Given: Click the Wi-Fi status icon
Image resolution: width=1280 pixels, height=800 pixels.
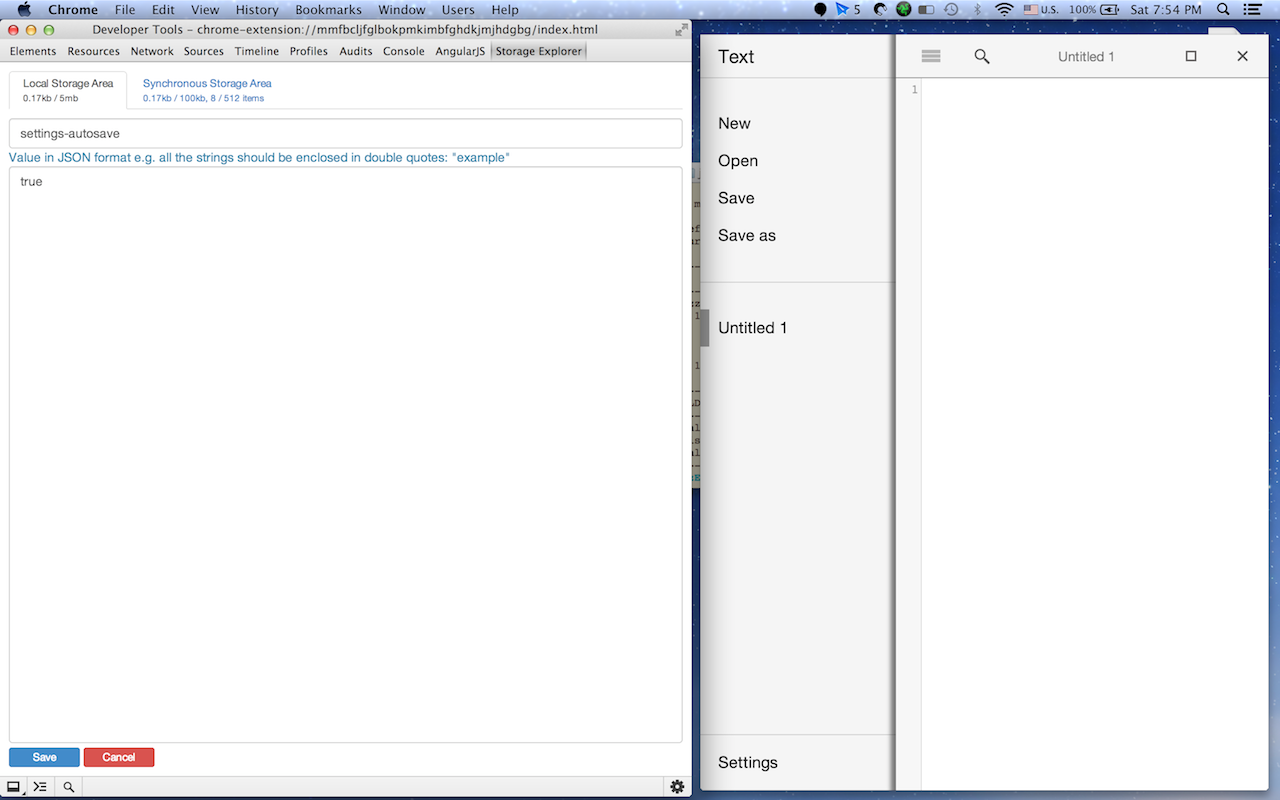Looking at the screenshot, I should 1004,9.
